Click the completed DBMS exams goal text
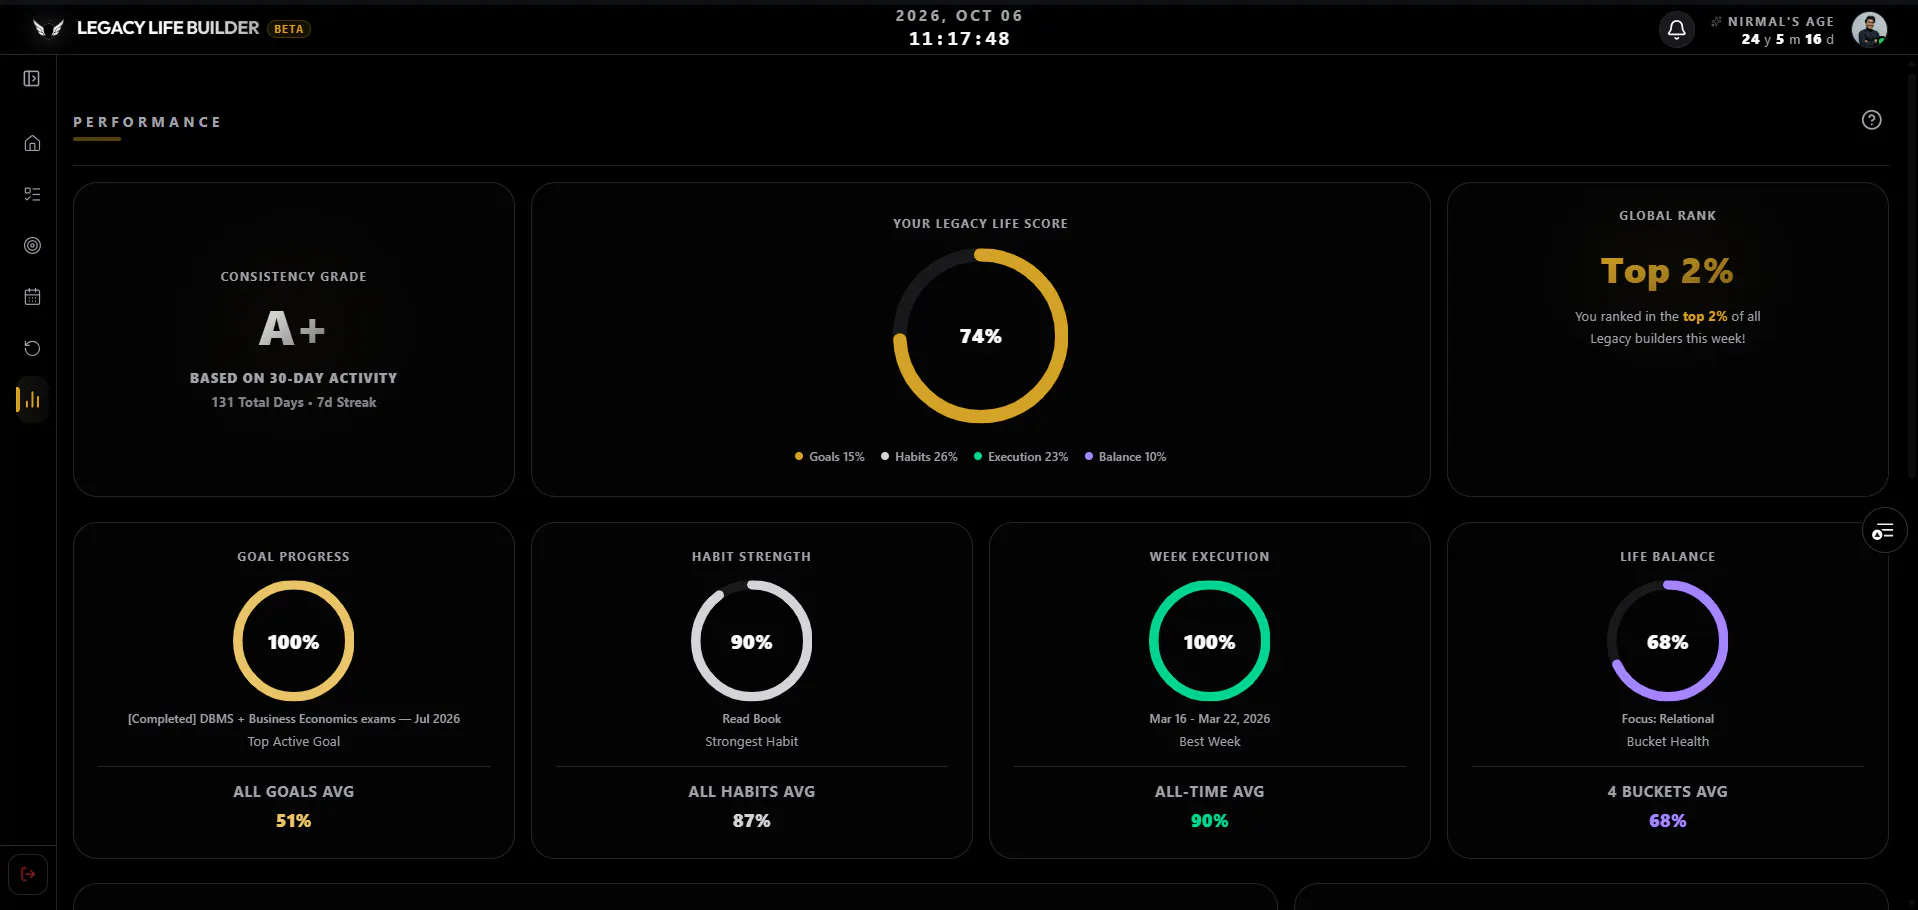The width and height of the screenshot is (1918, 910). pyautogui.click(x=293, y=719)
